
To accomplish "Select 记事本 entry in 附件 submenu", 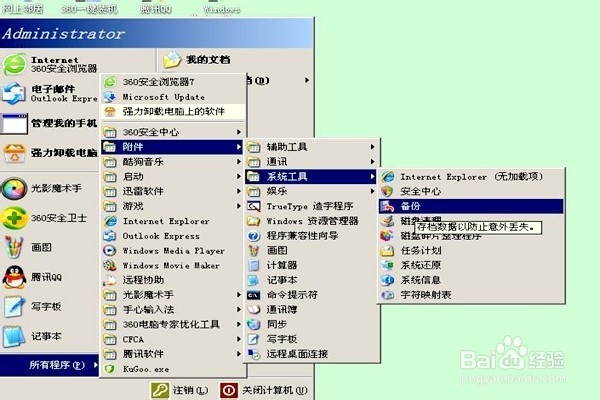I will (311, 280).
